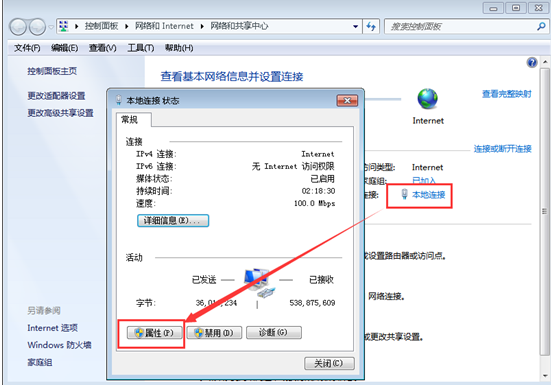The image size is (551, 385).
Task: Click the 538,875,609 received bytes value
Action: point(312,303)
